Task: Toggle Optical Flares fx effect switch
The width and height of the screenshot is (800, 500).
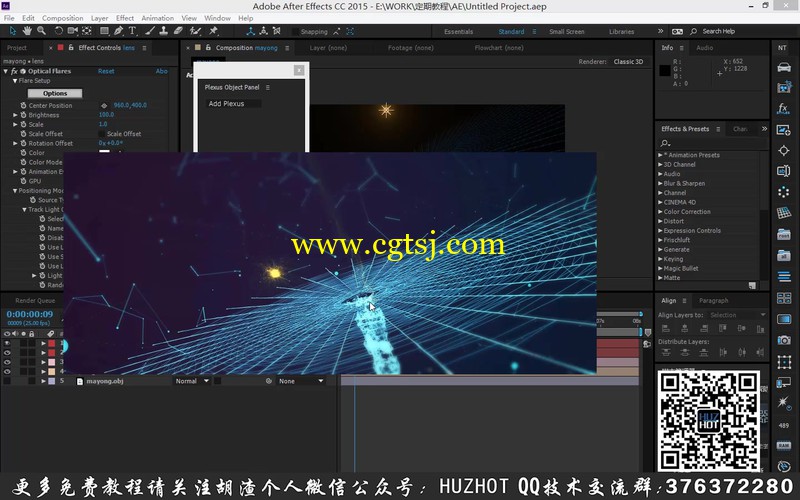Action: coord(14,71)
